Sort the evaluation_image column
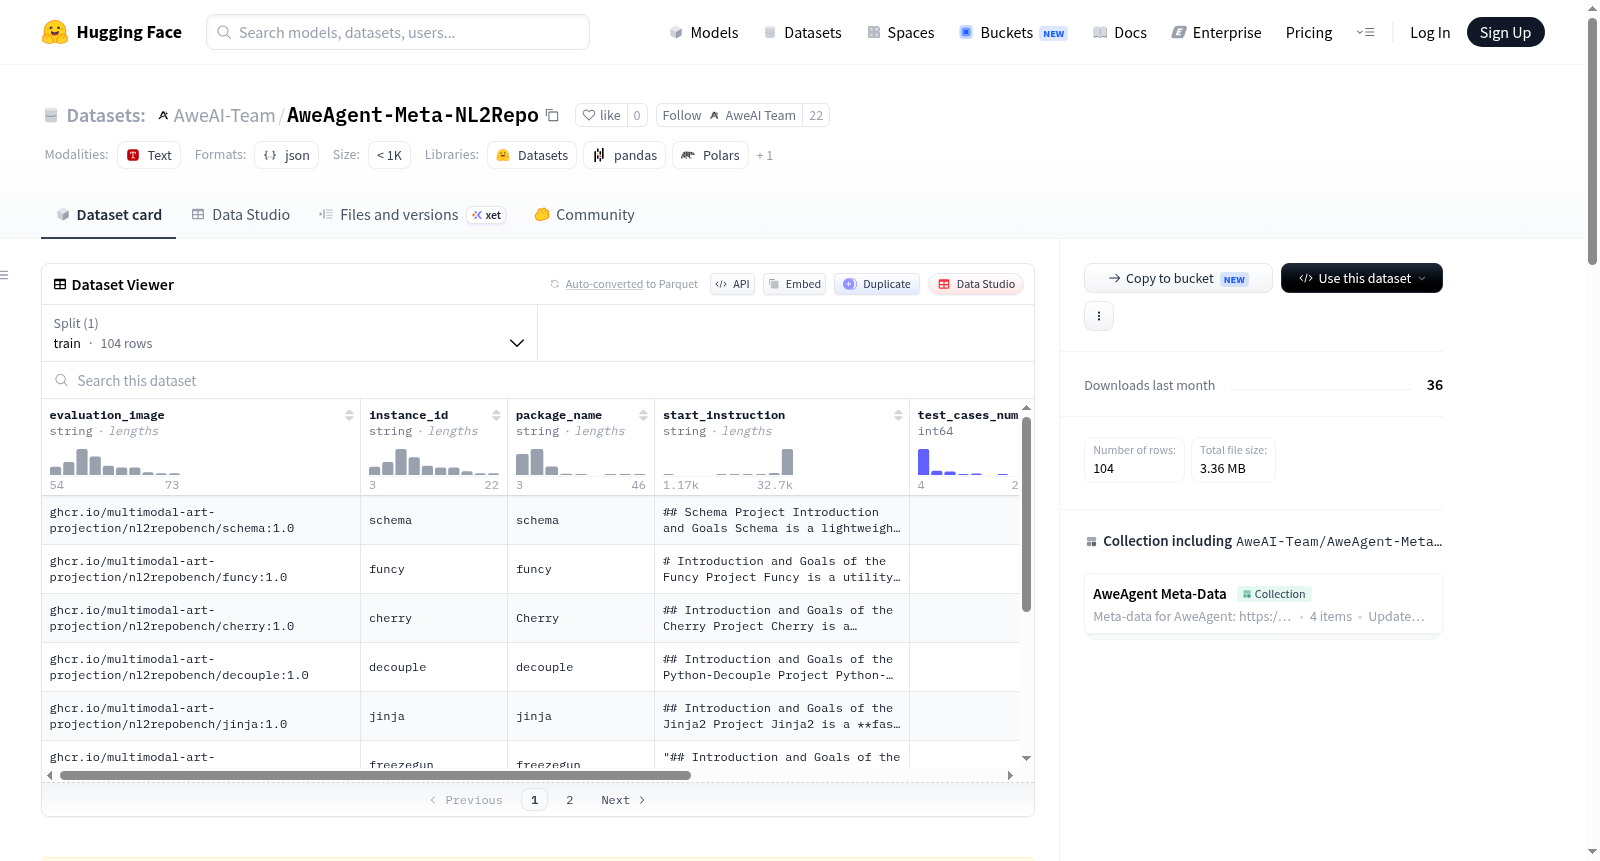Viewport: 1600px width, 861px height. [349, 415]
